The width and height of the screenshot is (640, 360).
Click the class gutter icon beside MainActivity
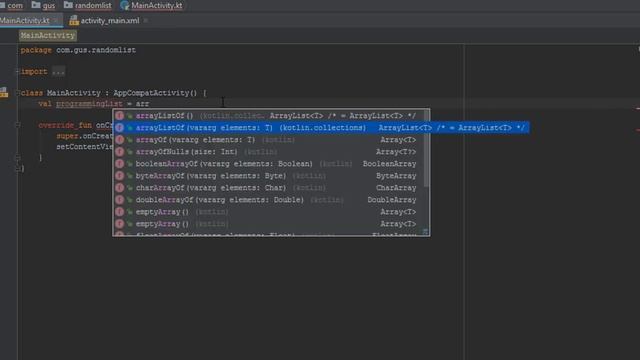point(4,93)
